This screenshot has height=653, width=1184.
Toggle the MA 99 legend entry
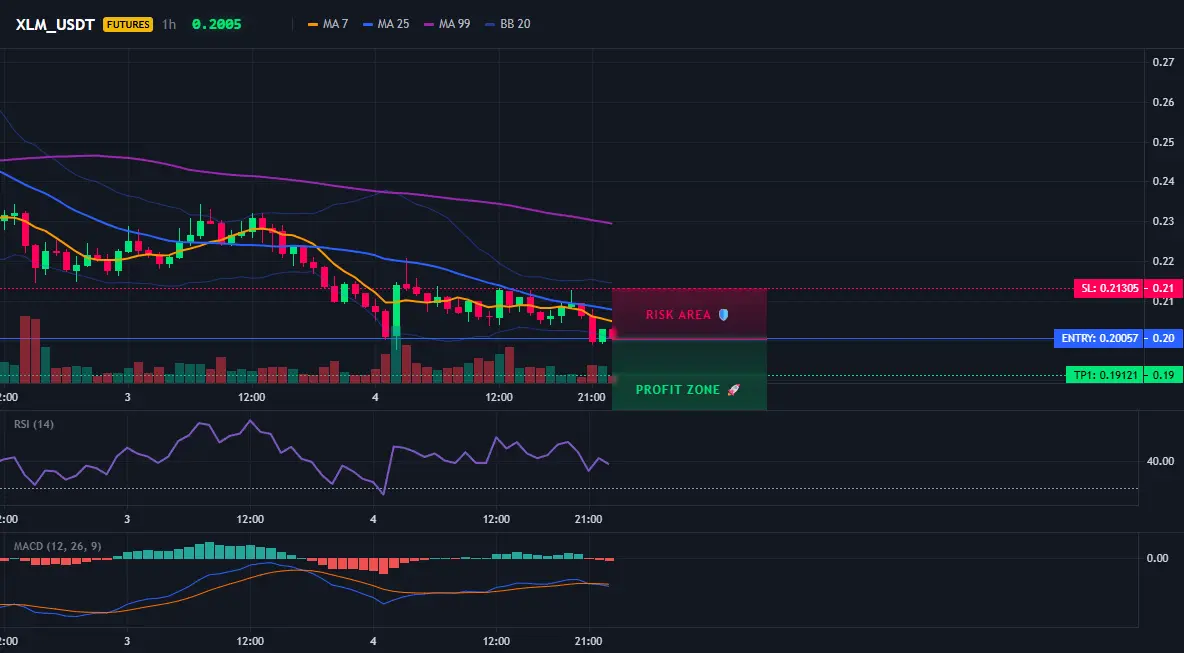[x=447, y=24]
